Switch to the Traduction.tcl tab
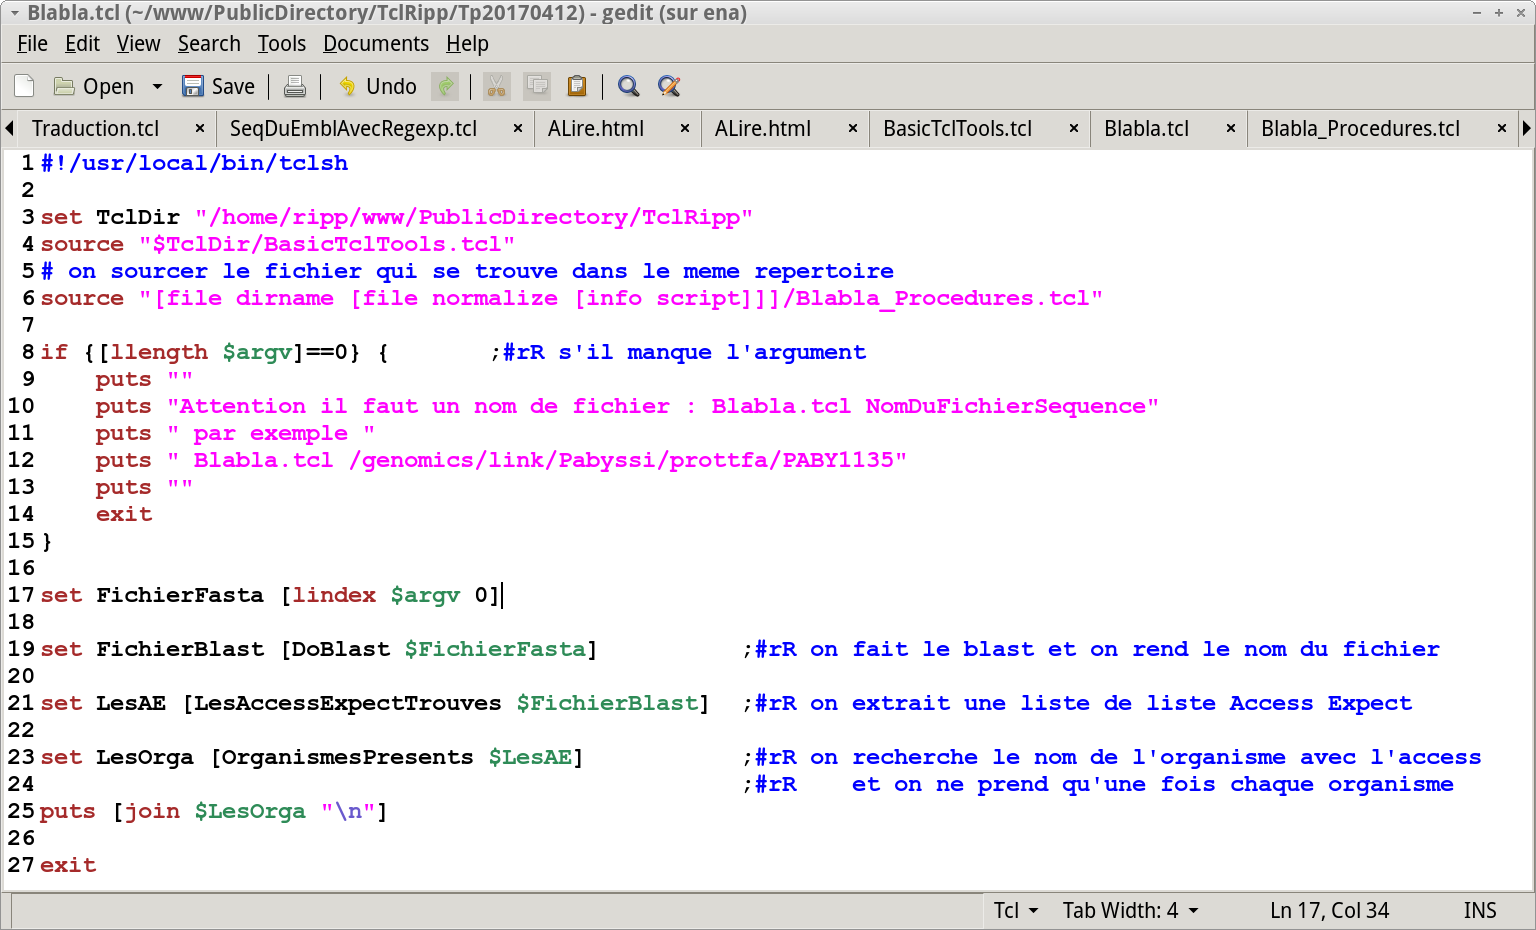Image resolution: width=1536 pixels, height=930 pixels. pyautogui.click(x=96, y=129)
